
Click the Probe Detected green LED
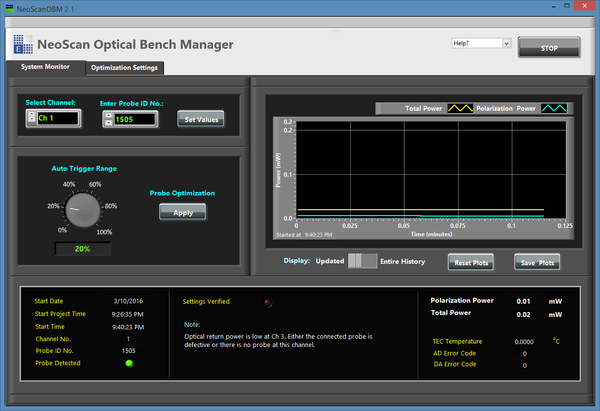[x=128, y=363]
